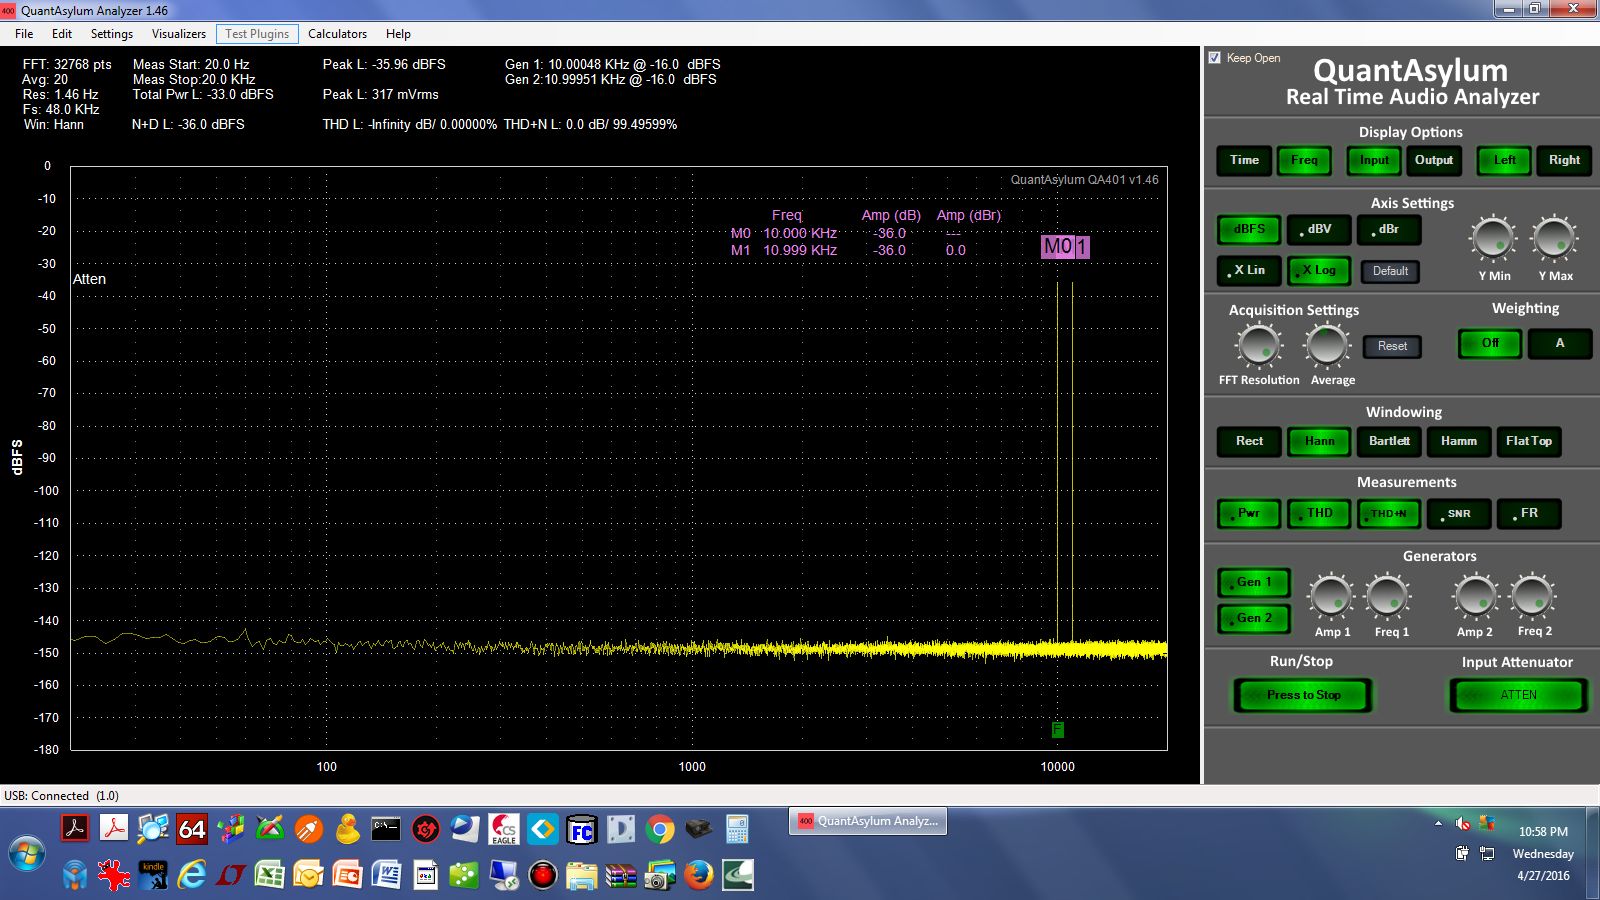The image size is (1600, 900).
Task: Toggle the Left channel button
Action: (x=1504, y=160)
